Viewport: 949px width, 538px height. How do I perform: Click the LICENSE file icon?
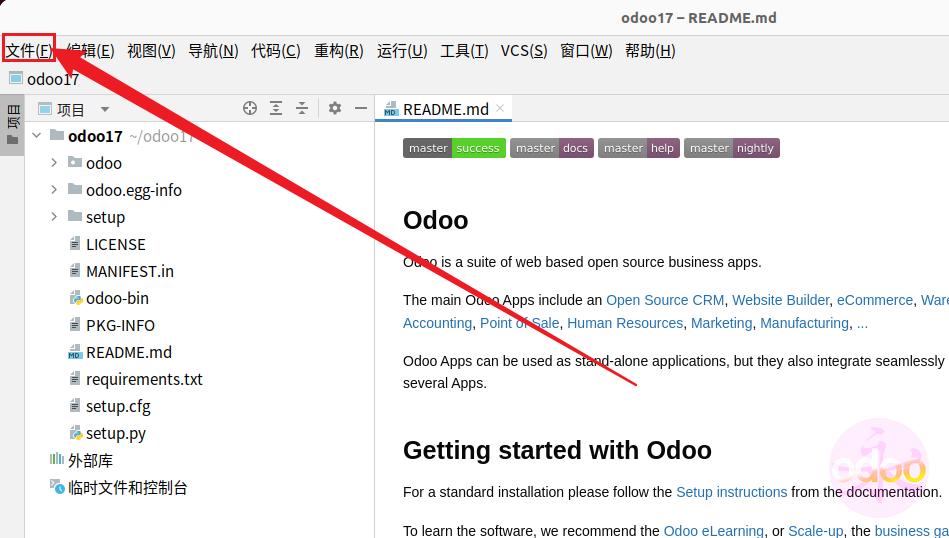(75, 244)
